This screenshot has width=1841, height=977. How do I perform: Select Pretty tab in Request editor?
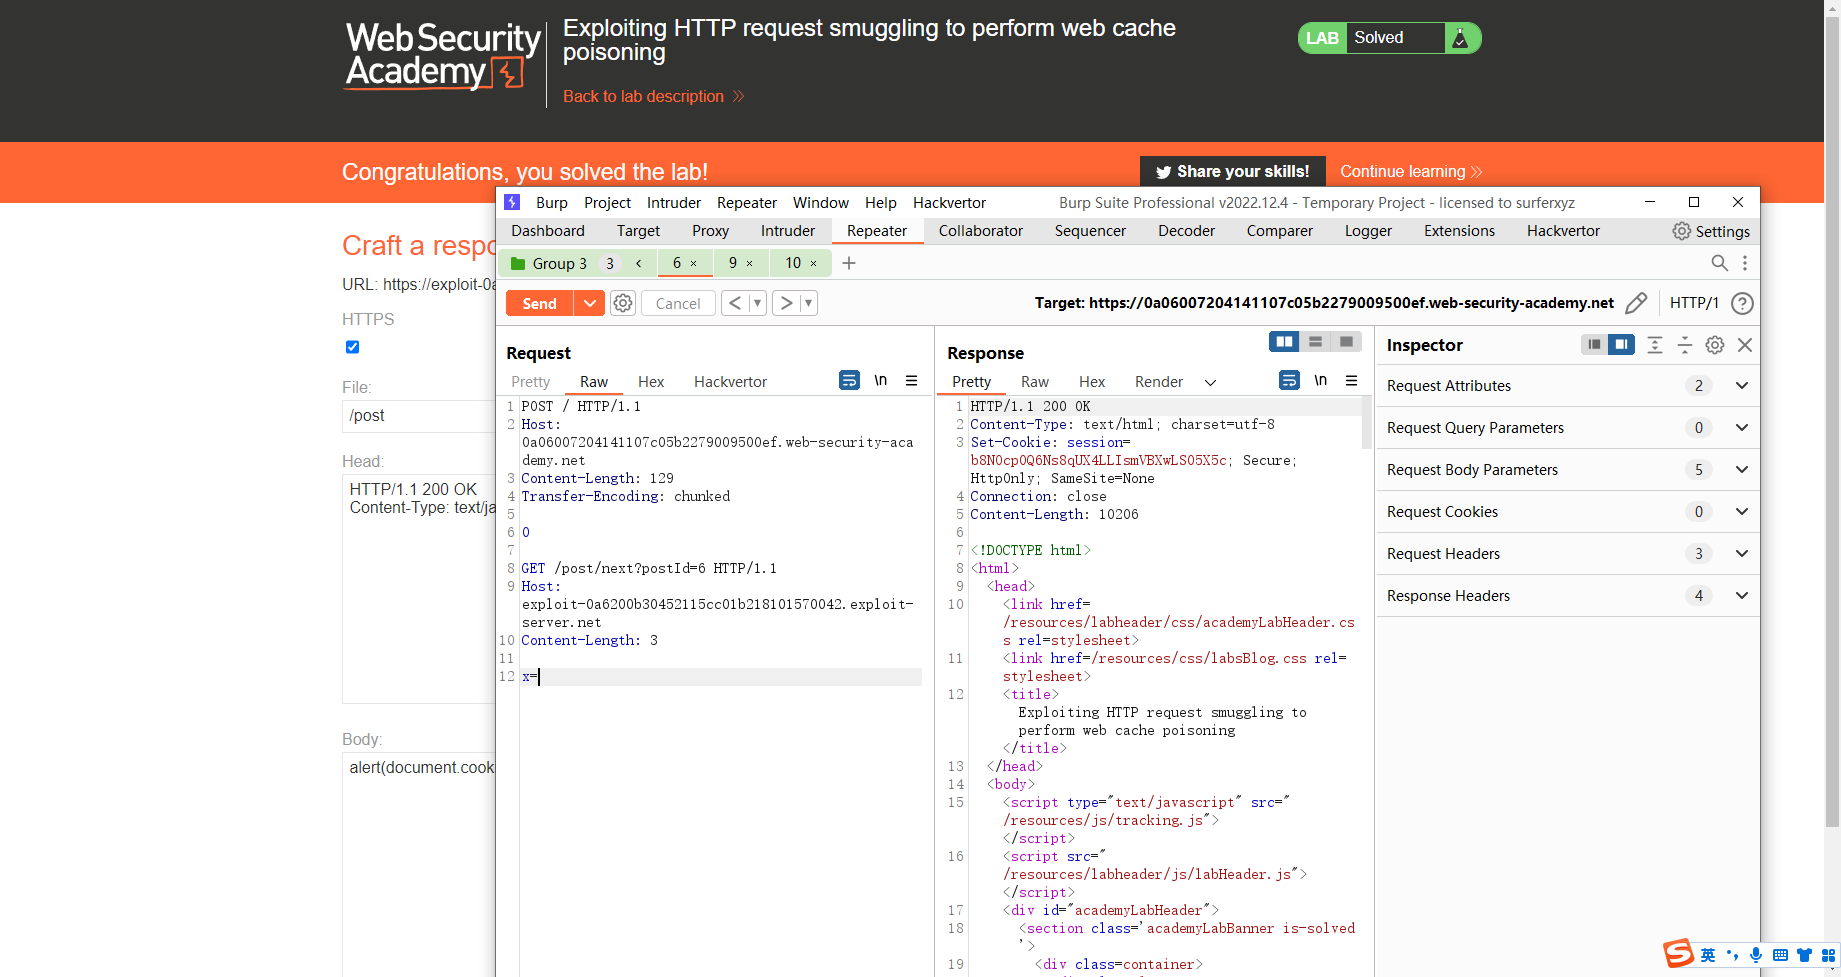pos(530,382)
